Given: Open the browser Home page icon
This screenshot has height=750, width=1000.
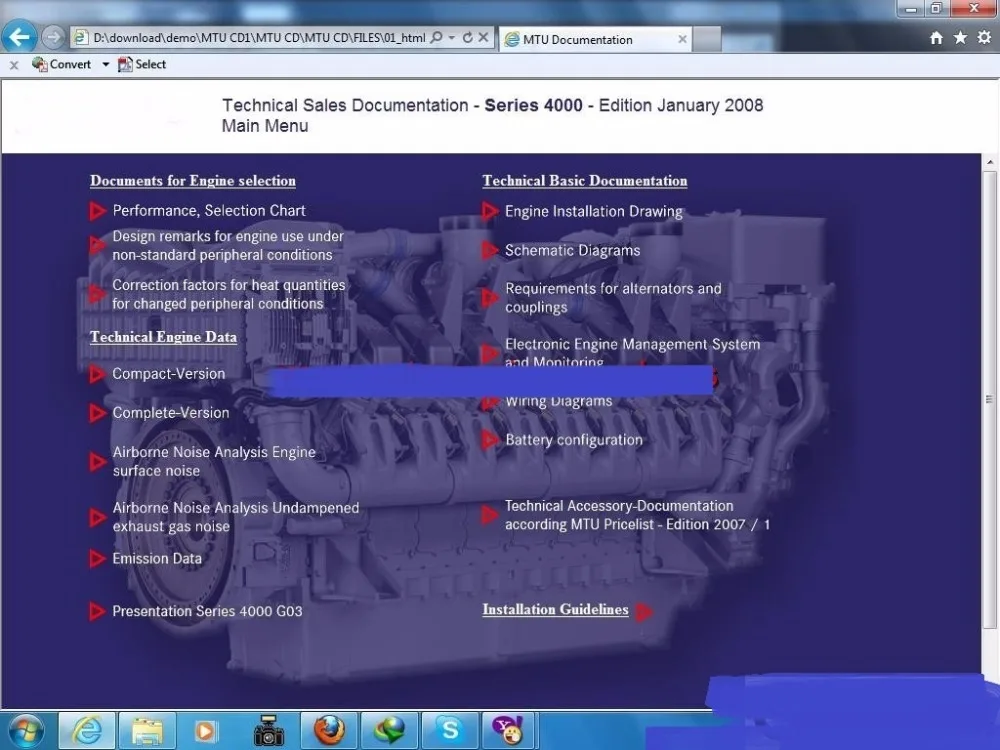Looking at the screenshot, I should (x=936, y=38).
